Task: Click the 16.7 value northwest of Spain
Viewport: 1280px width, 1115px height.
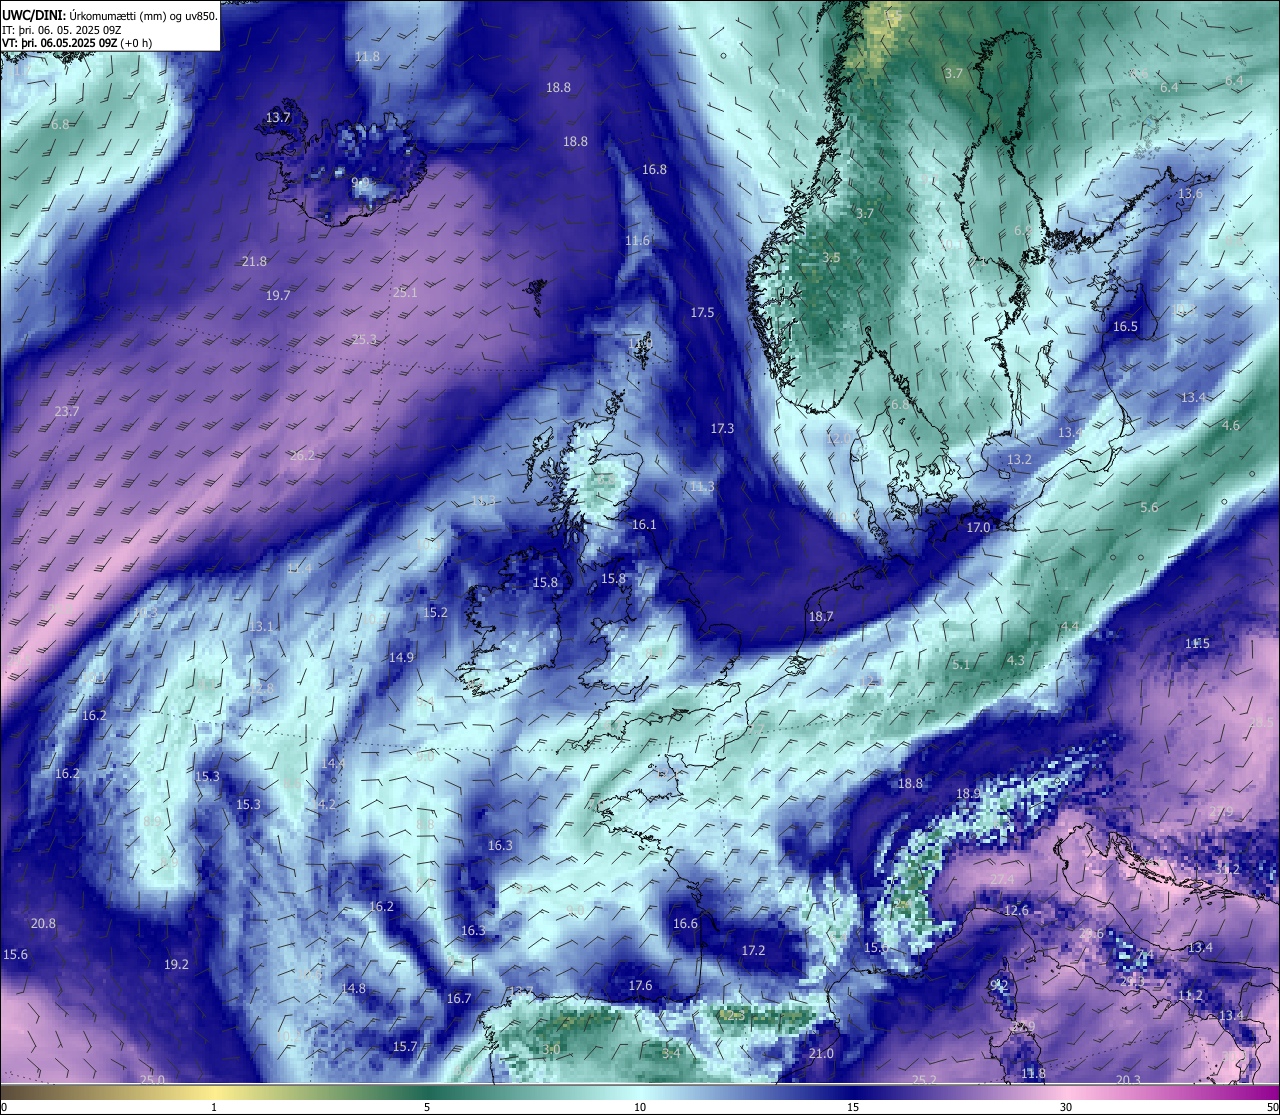Action: [458, 999]
